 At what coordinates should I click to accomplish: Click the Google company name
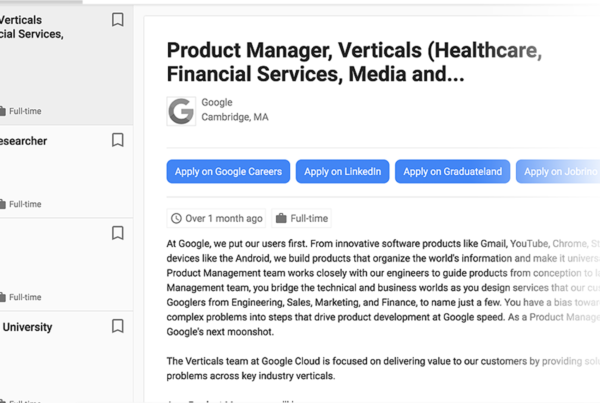point(217,103)
